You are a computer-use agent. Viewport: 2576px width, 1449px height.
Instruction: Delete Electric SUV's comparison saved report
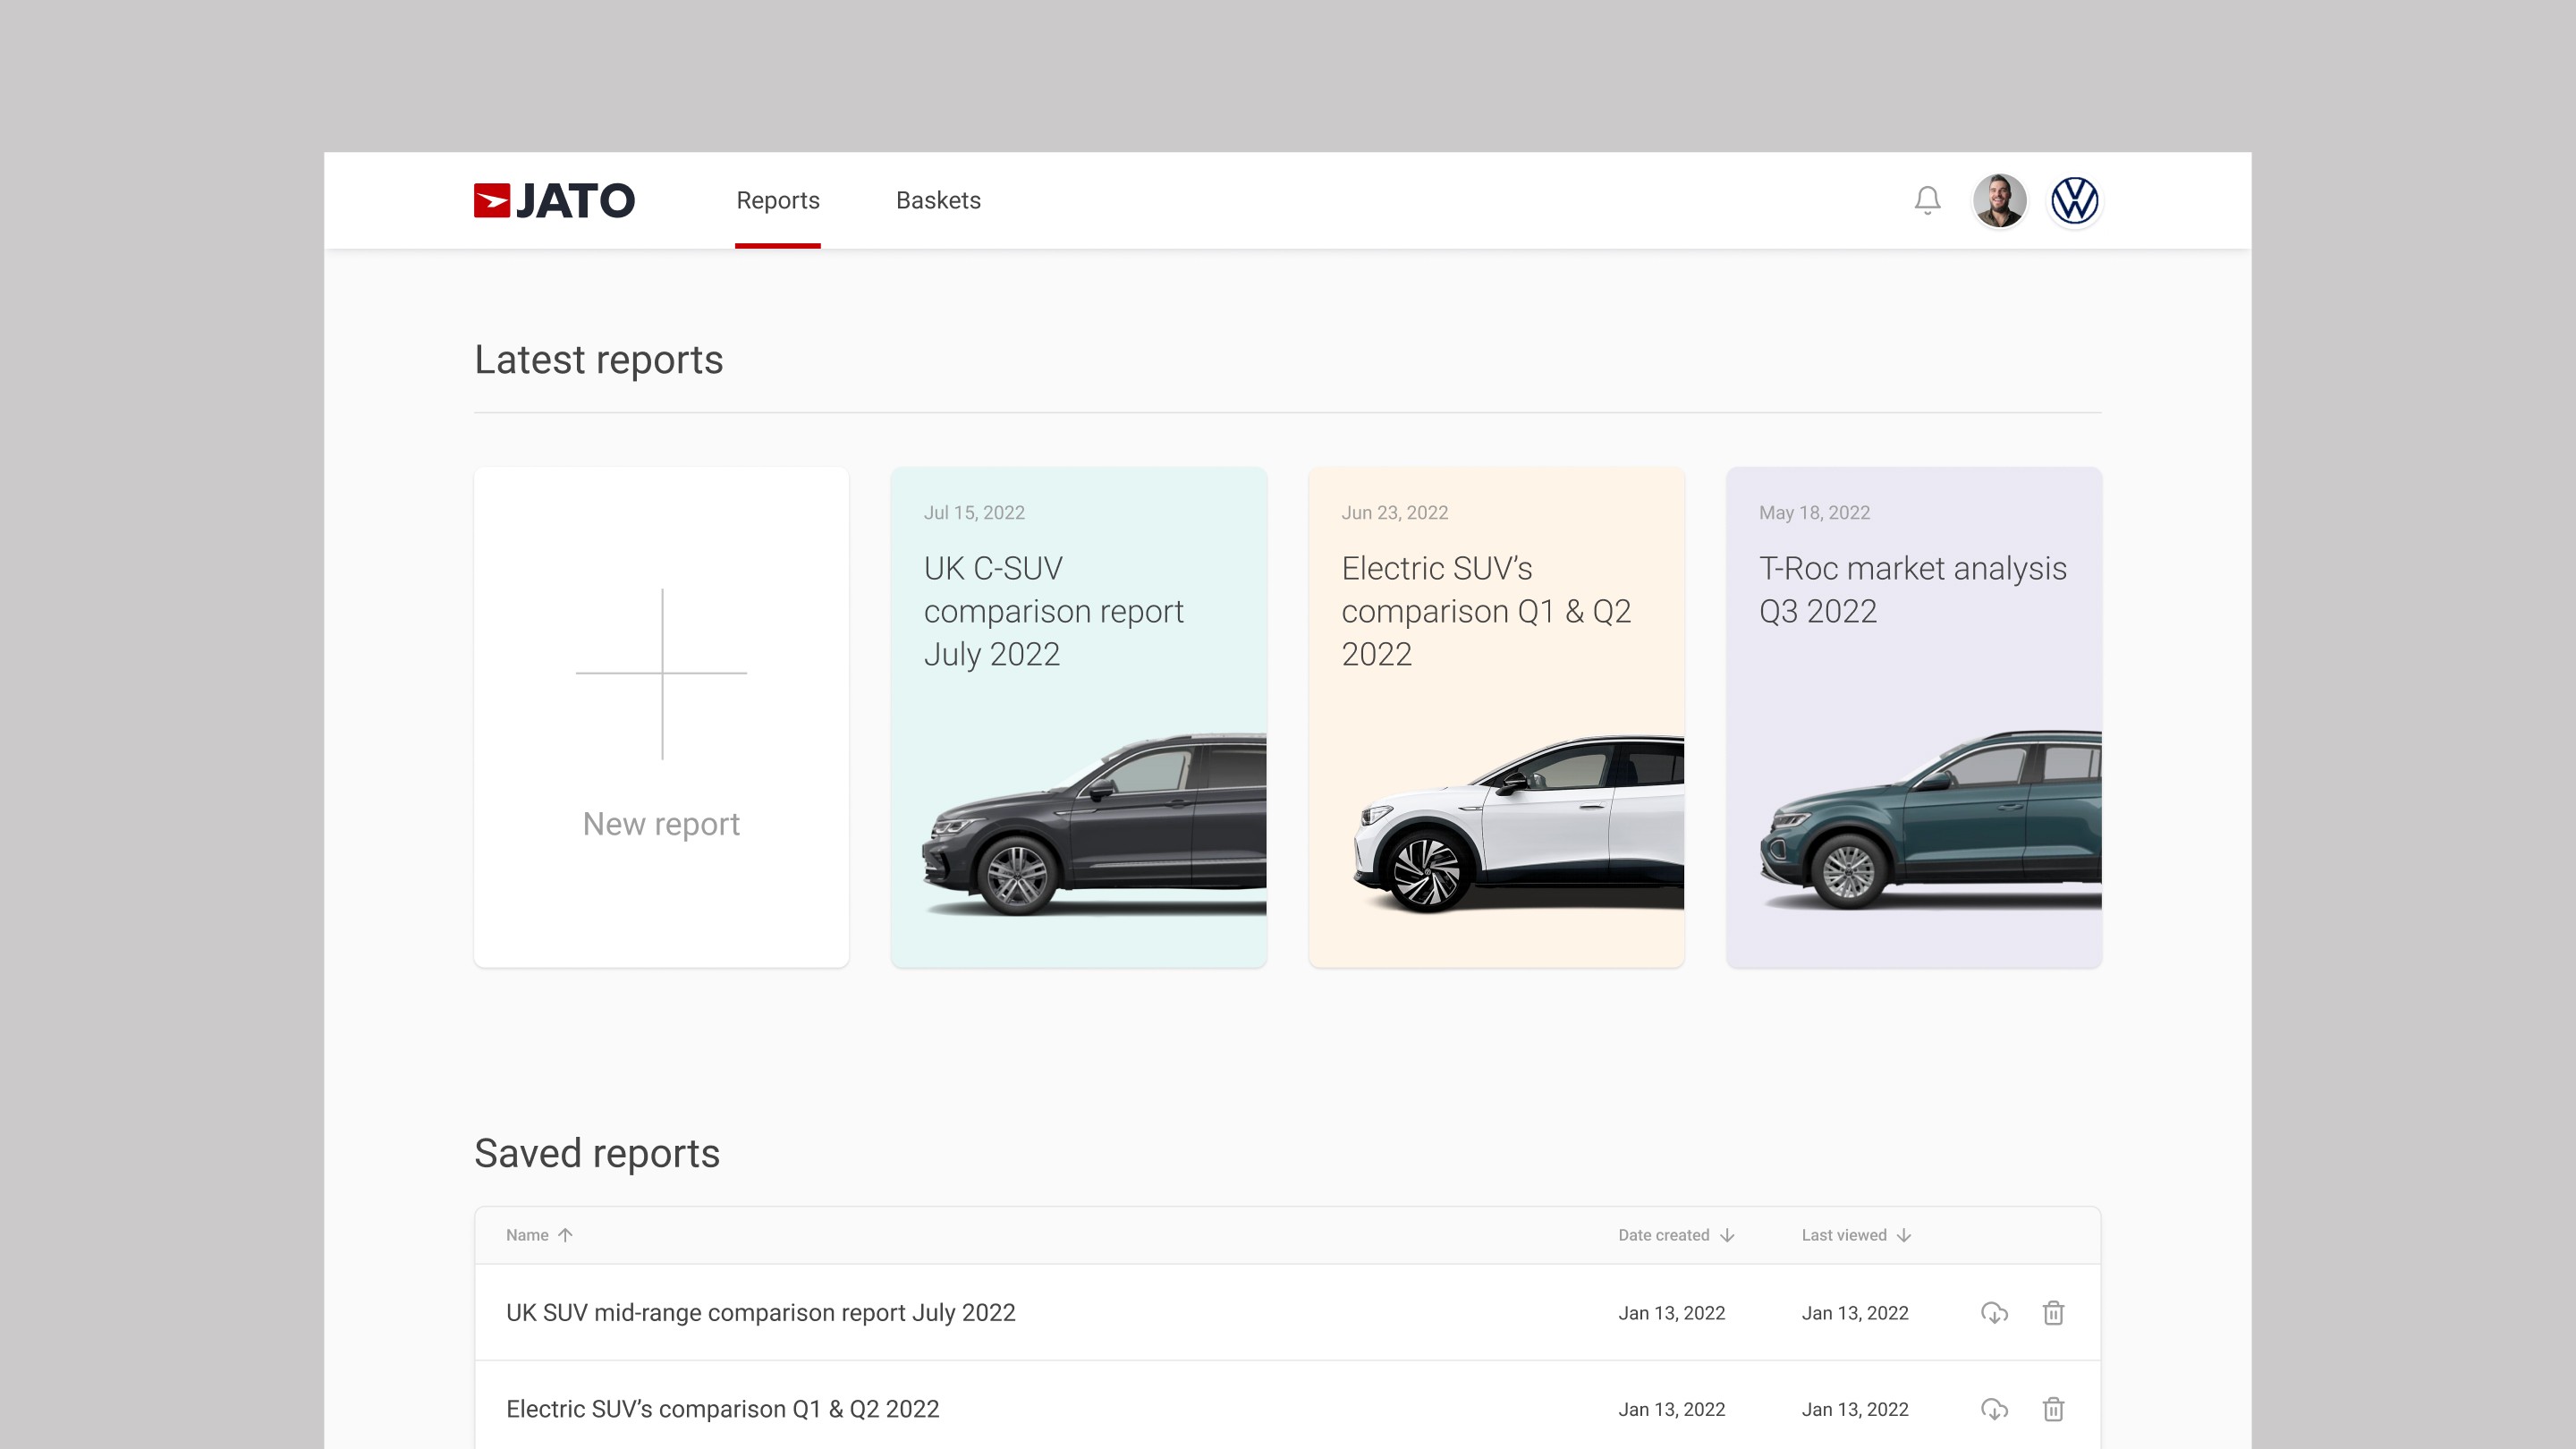(2053, 1409)
